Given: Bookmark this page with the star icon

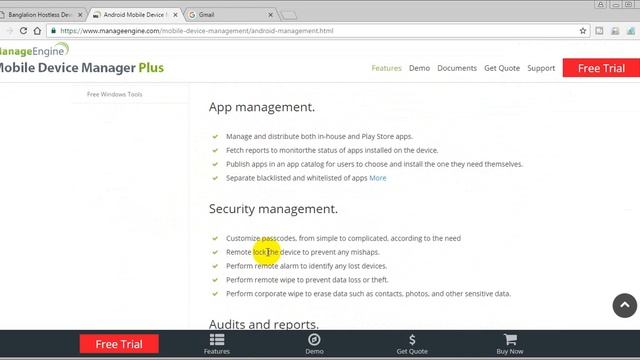Looking at the screenshot, I should pos(583,31).
